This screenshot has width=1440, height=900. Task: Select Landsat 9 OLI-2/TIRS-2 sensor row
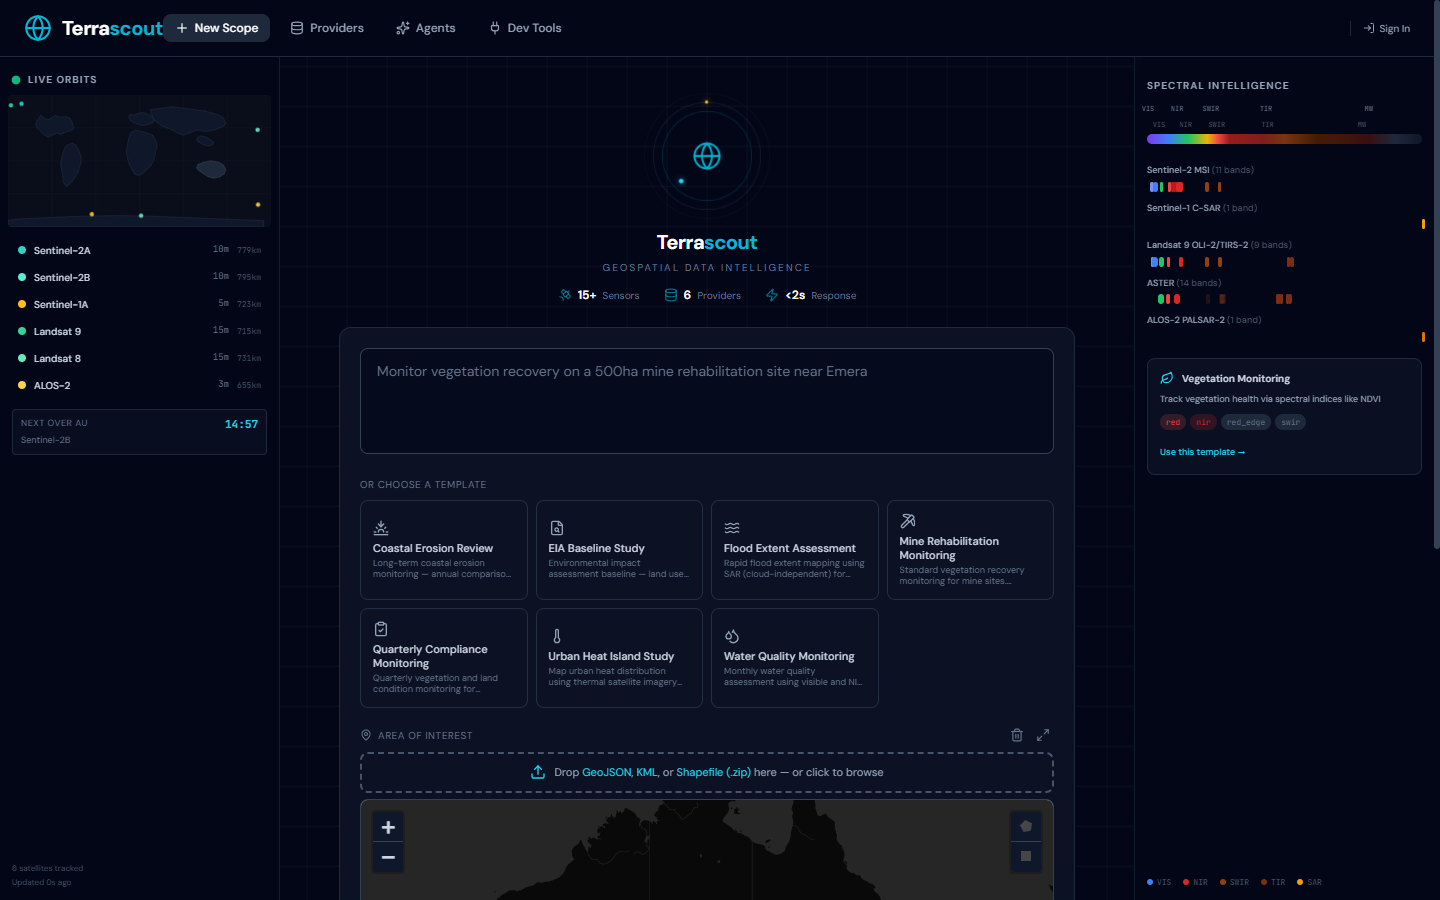coord(1284,254)
